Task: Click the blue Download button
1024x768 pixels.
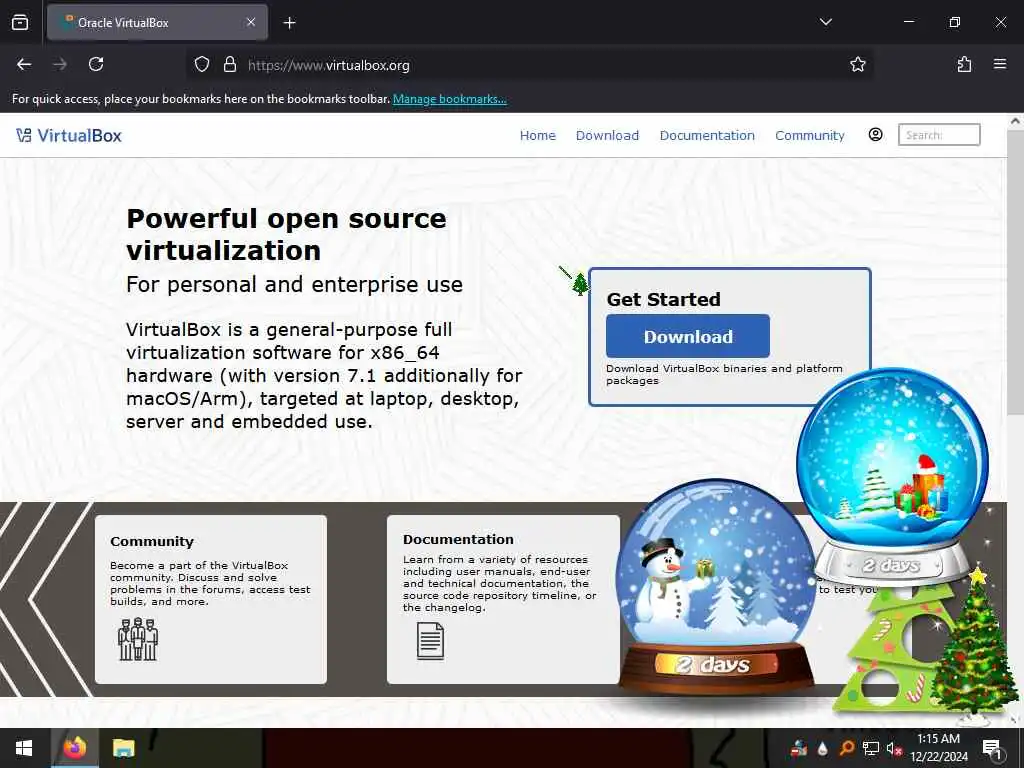Action: [x=688, y=336]
